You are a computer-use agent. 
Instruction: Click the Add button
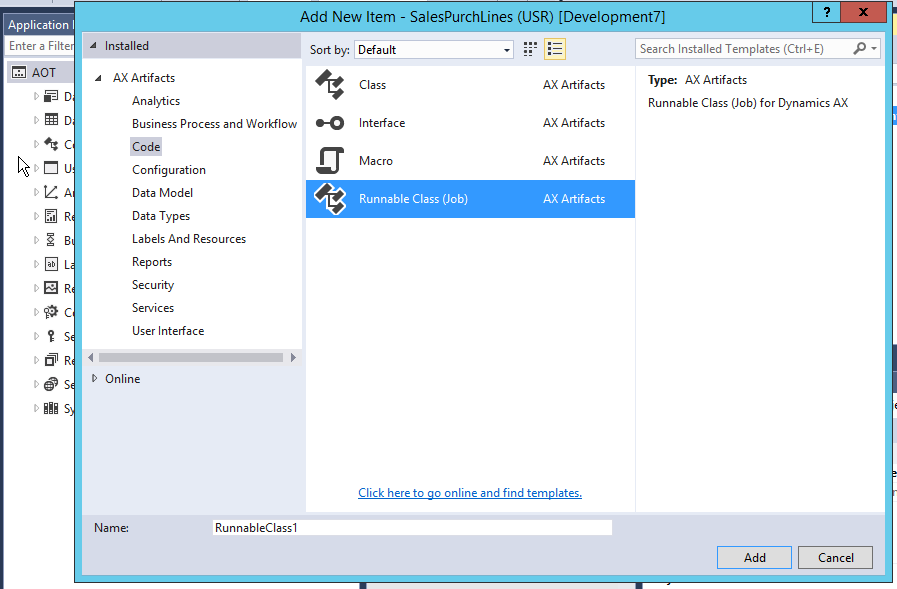click(x=753, y=557)
